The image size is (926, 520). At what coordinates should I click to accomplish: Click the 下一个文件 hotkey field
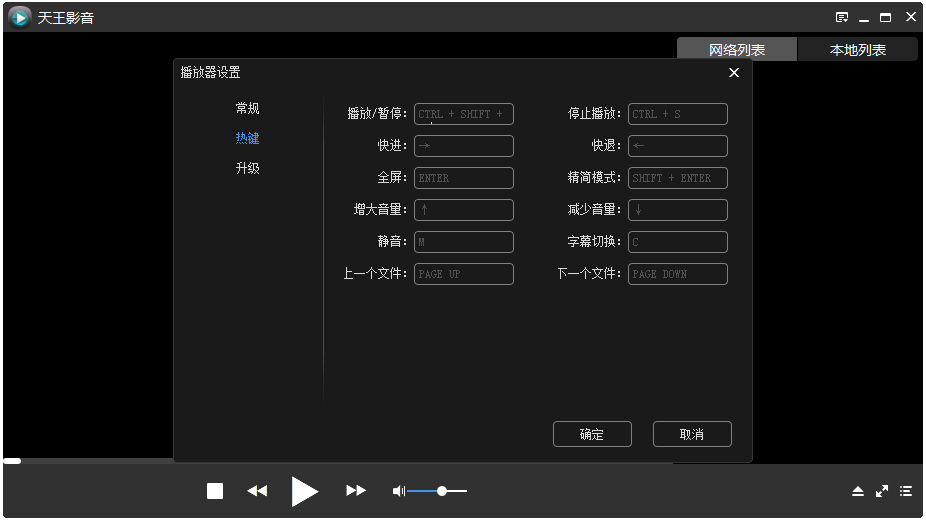[x=678, y=274]
